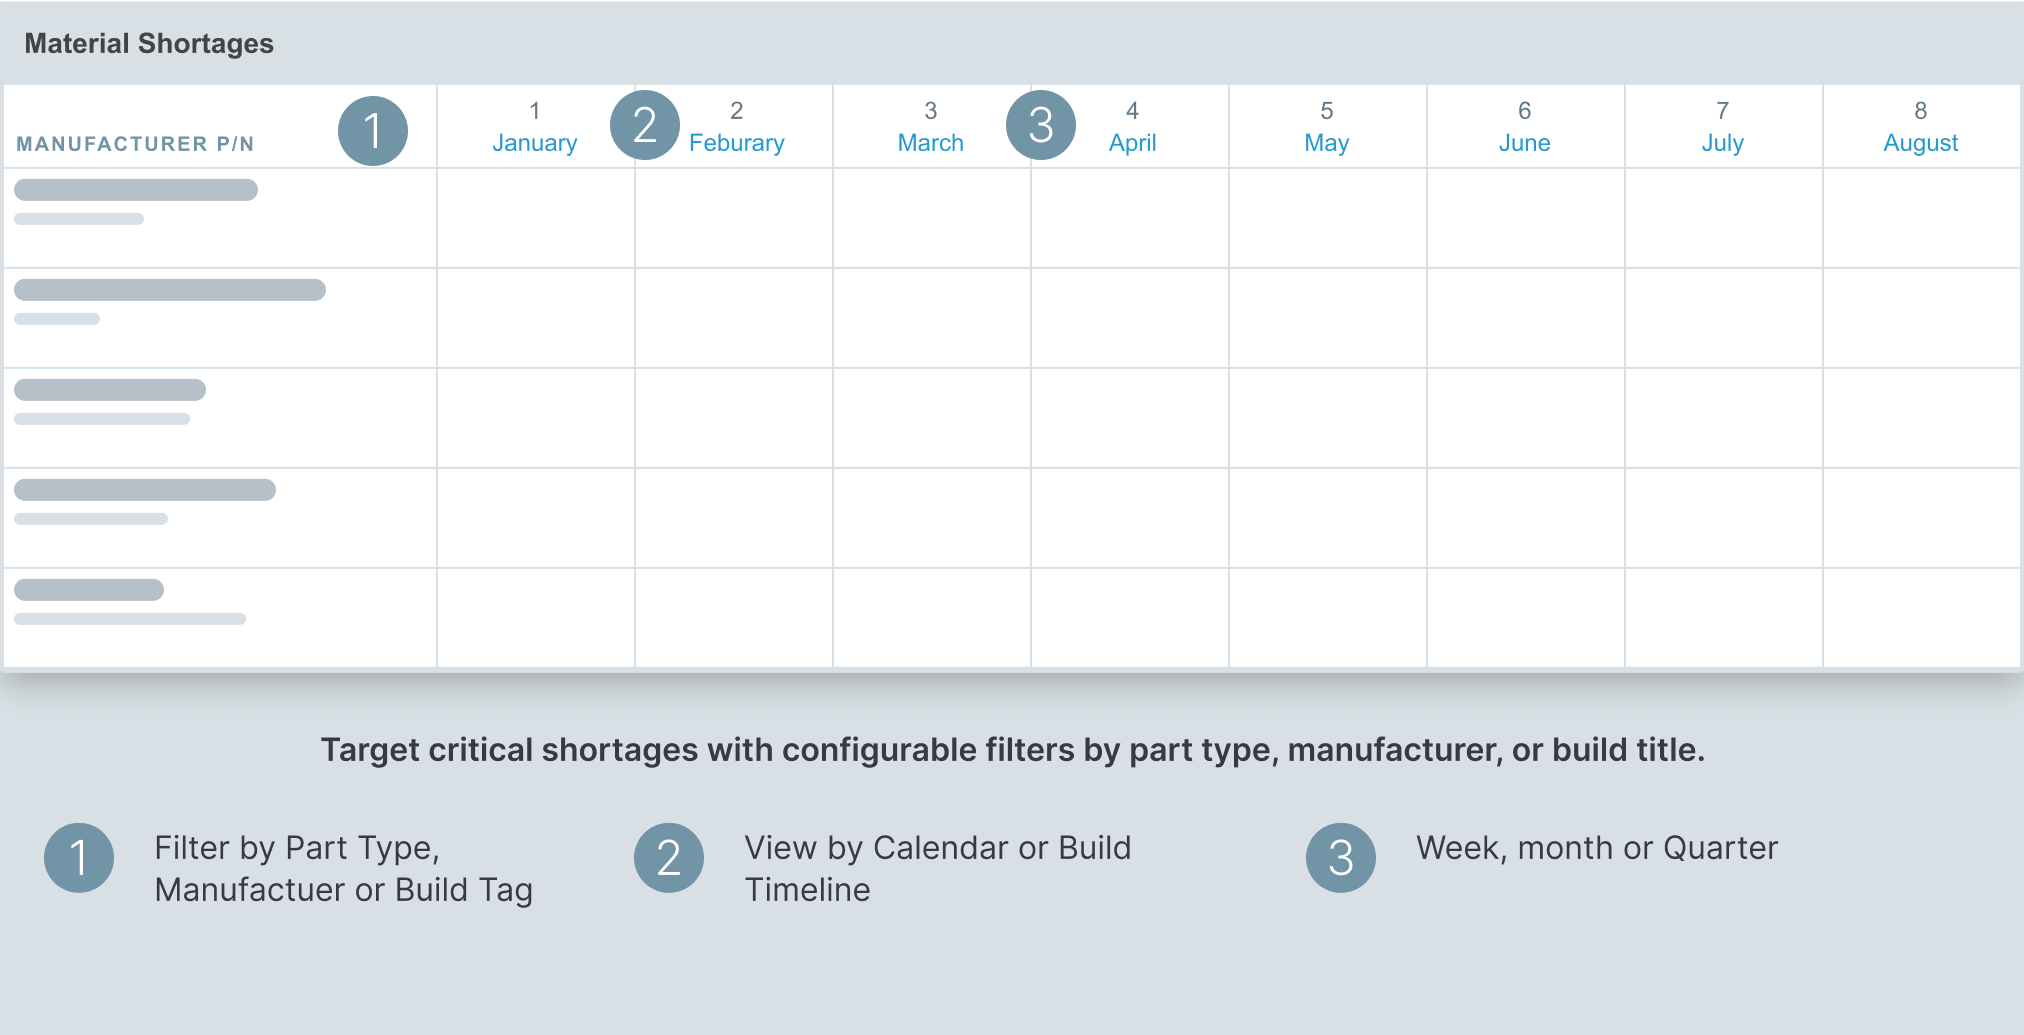Image resolution: width=2024 pixels, height=1035 pixels.
Task: Click callout marker 1 beside Manufacturer P/N
Action: pyautogui.click(x=373, y=131)
